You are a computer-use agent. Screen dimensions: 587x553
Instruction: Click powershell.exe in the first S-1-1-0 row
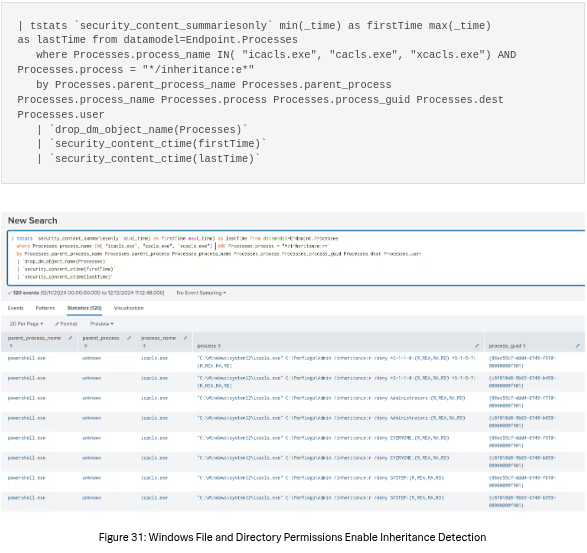[27, 358]
